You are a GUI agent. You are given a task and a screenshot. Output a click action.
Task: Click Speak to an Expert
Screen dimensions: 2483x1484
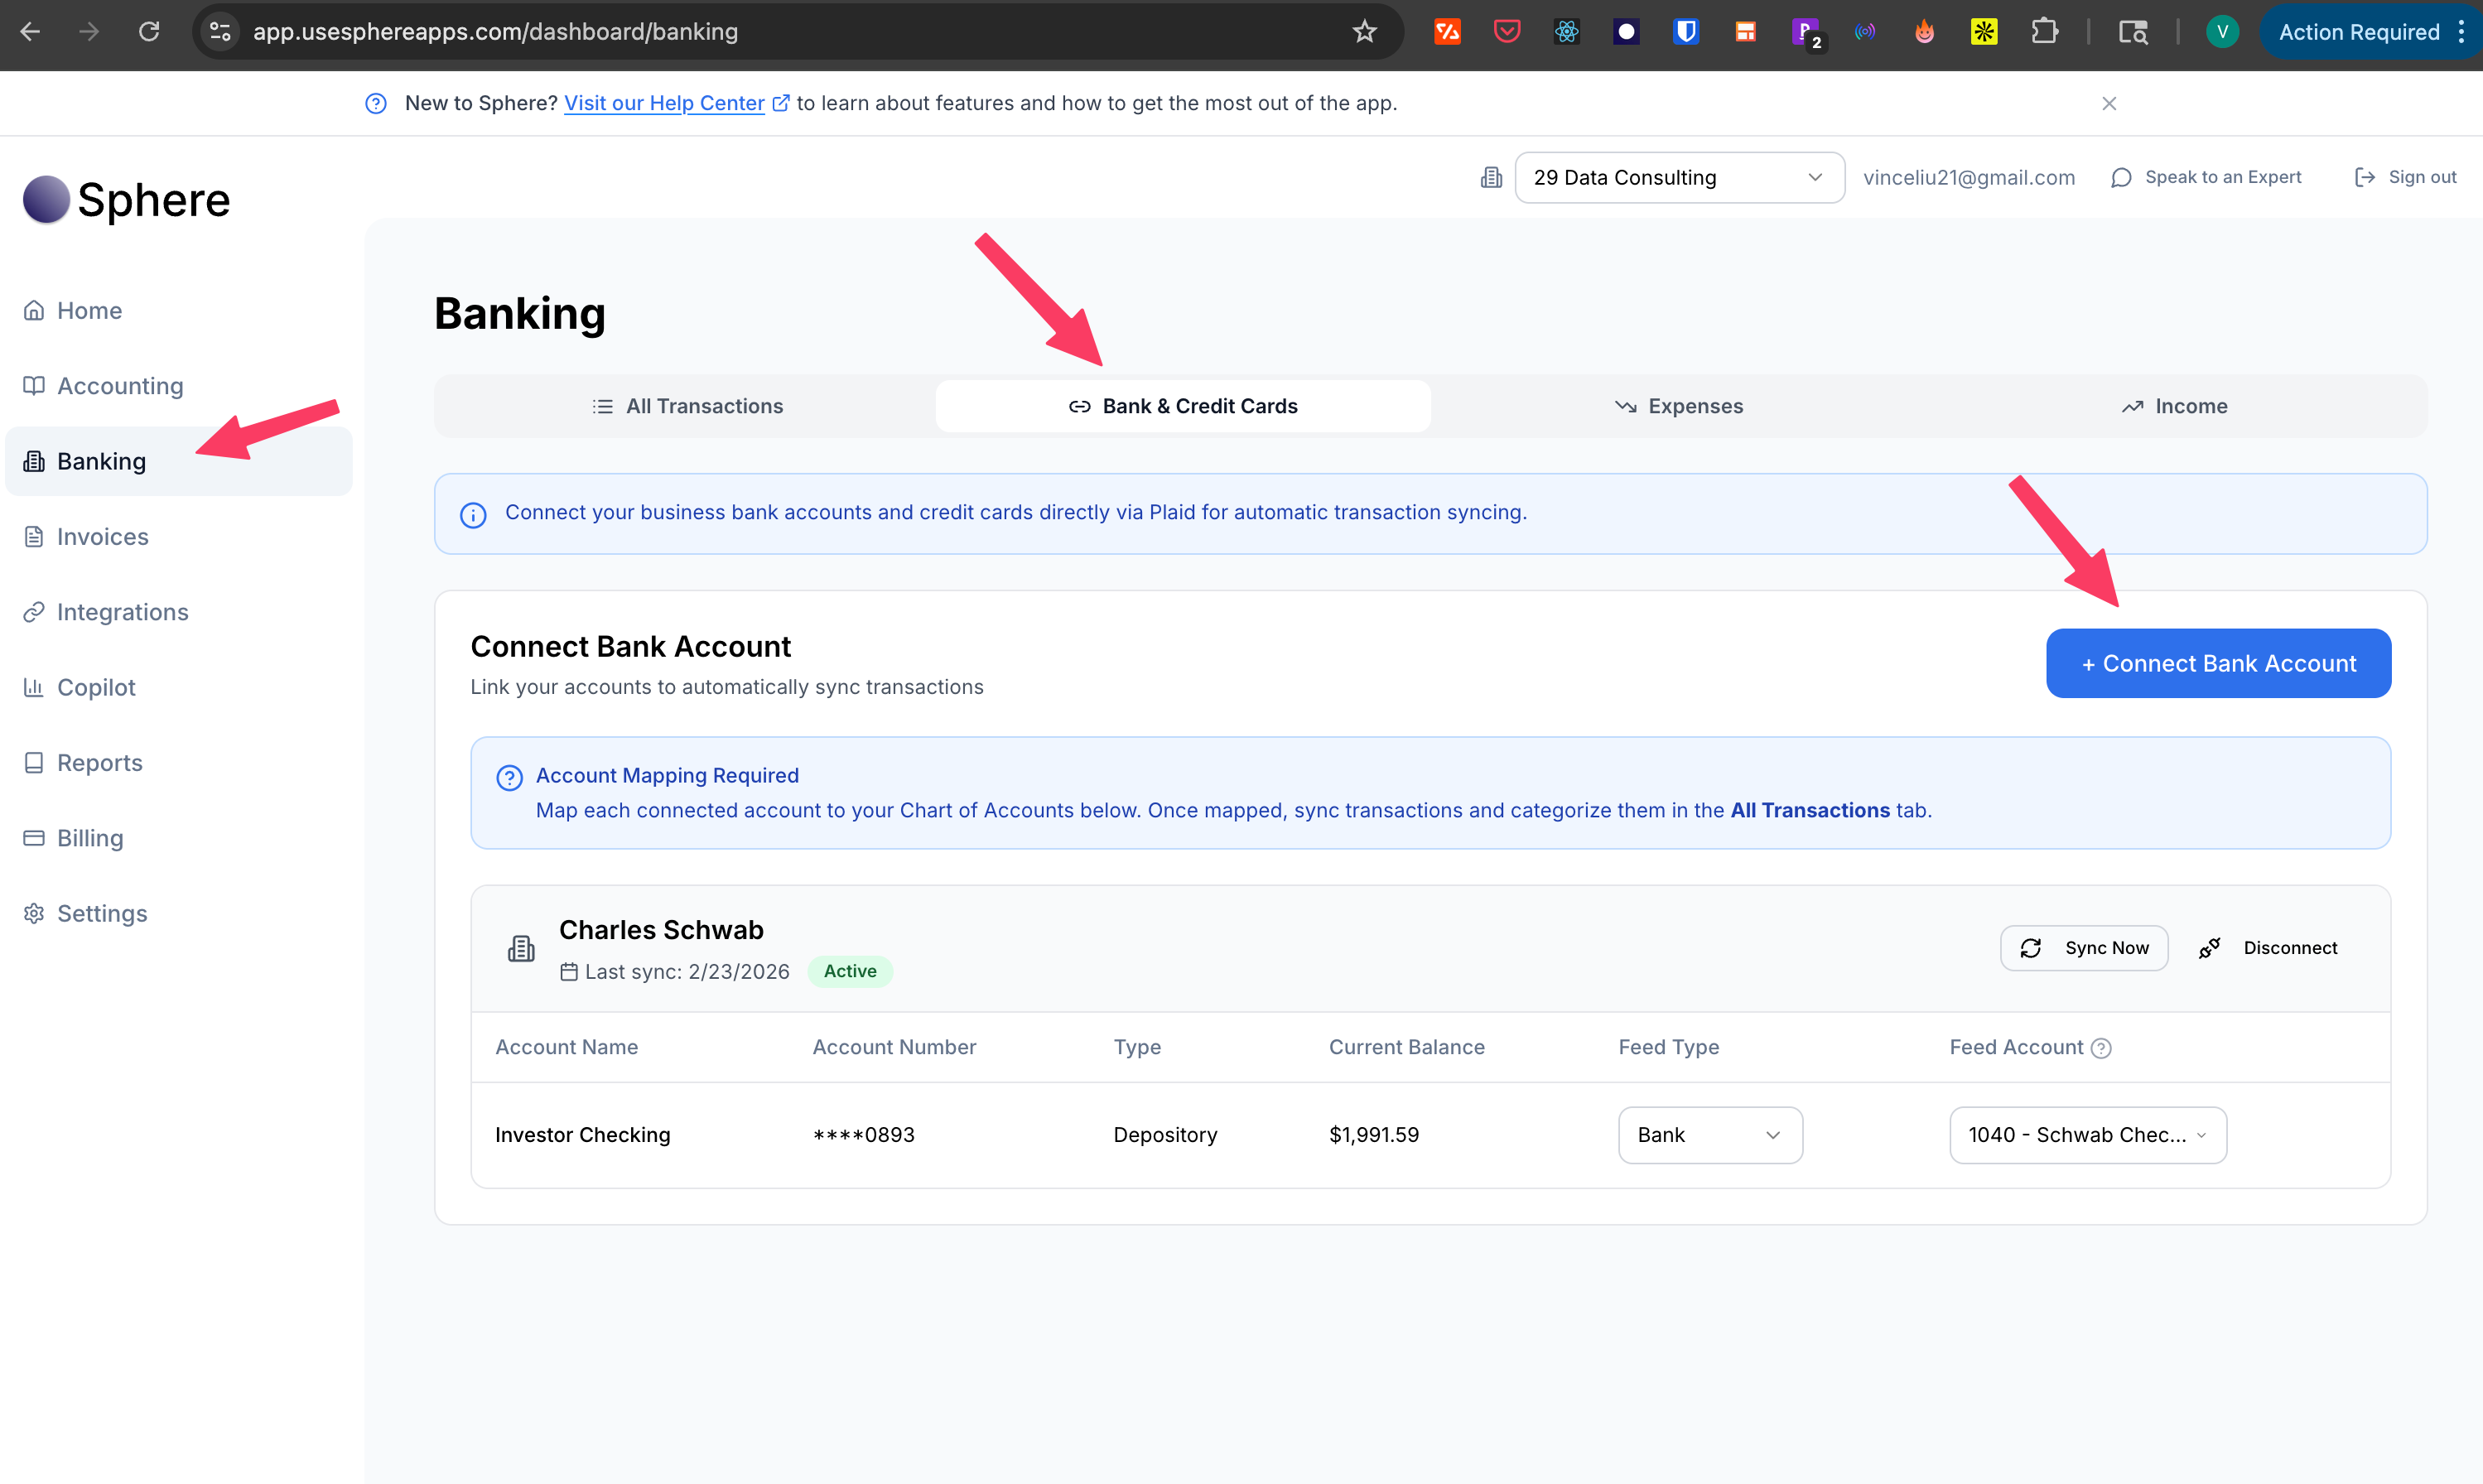pos(2207,177)
